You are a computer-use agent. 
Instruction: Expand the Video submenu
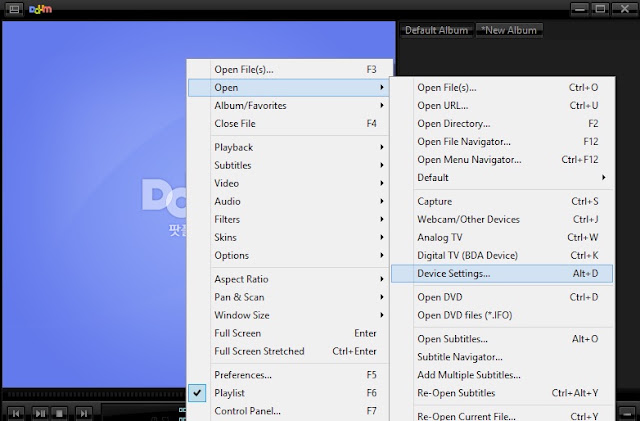coord(289,183)
